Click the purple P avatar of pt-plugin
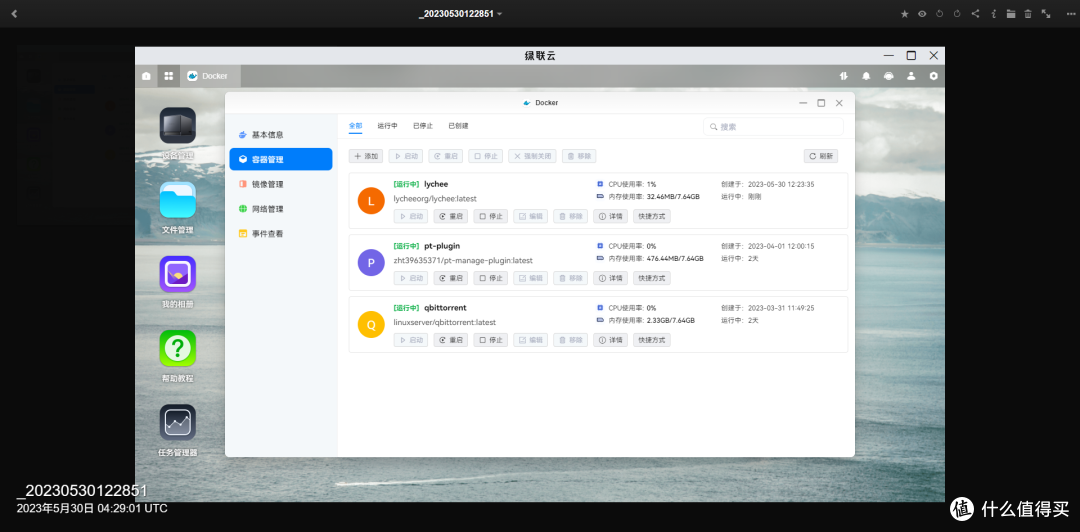The image size is (1080, 532). [371, 263]
